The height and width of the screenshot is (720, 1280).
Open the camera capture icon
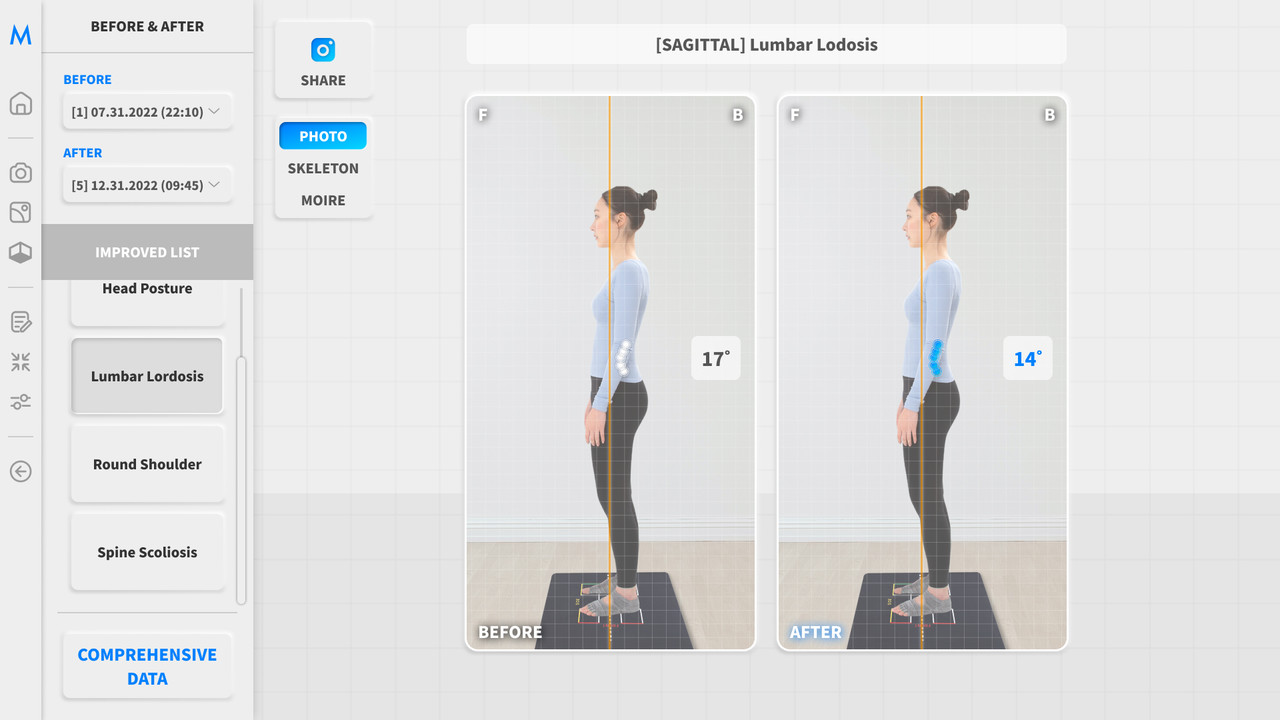tap(21, 173)
